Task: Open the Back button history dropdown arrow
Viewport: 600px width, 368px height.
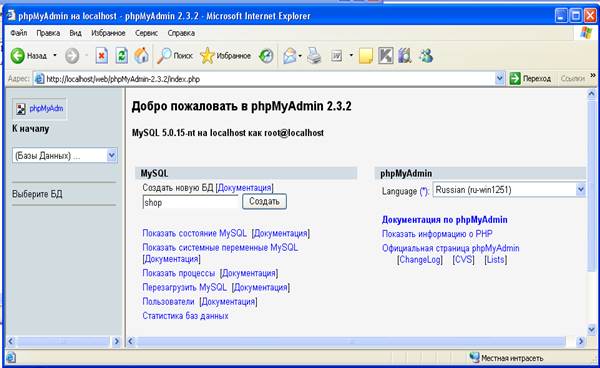Action: coord(55,56)
